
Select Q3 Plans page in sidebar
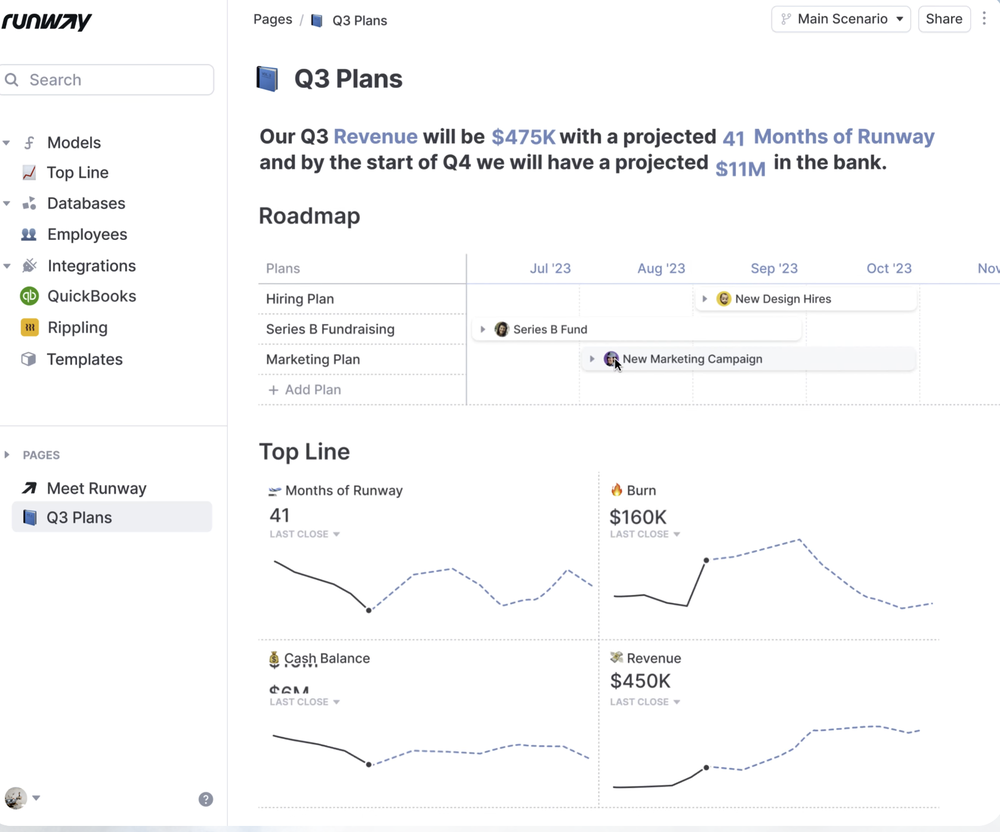click(x=79, y=517)
